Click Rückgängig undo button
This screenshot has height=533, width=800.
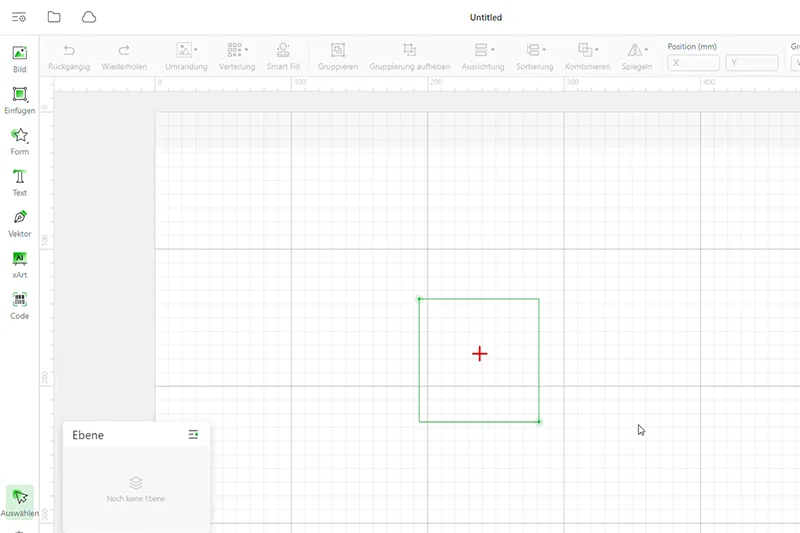pos(69,57)
